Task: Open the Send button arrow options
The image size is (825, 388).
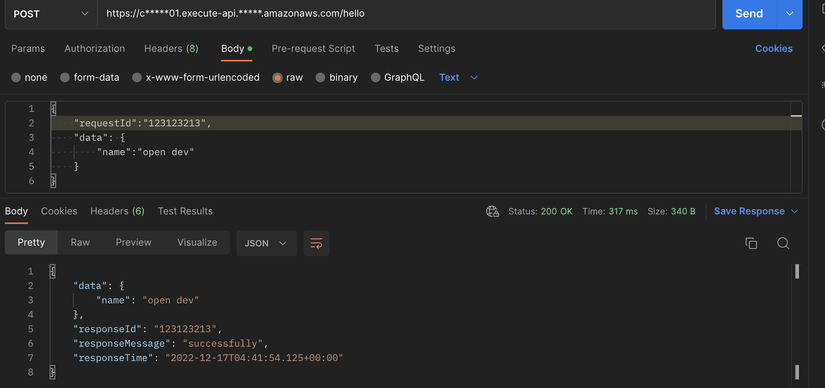Action: (x=789, y=14)
